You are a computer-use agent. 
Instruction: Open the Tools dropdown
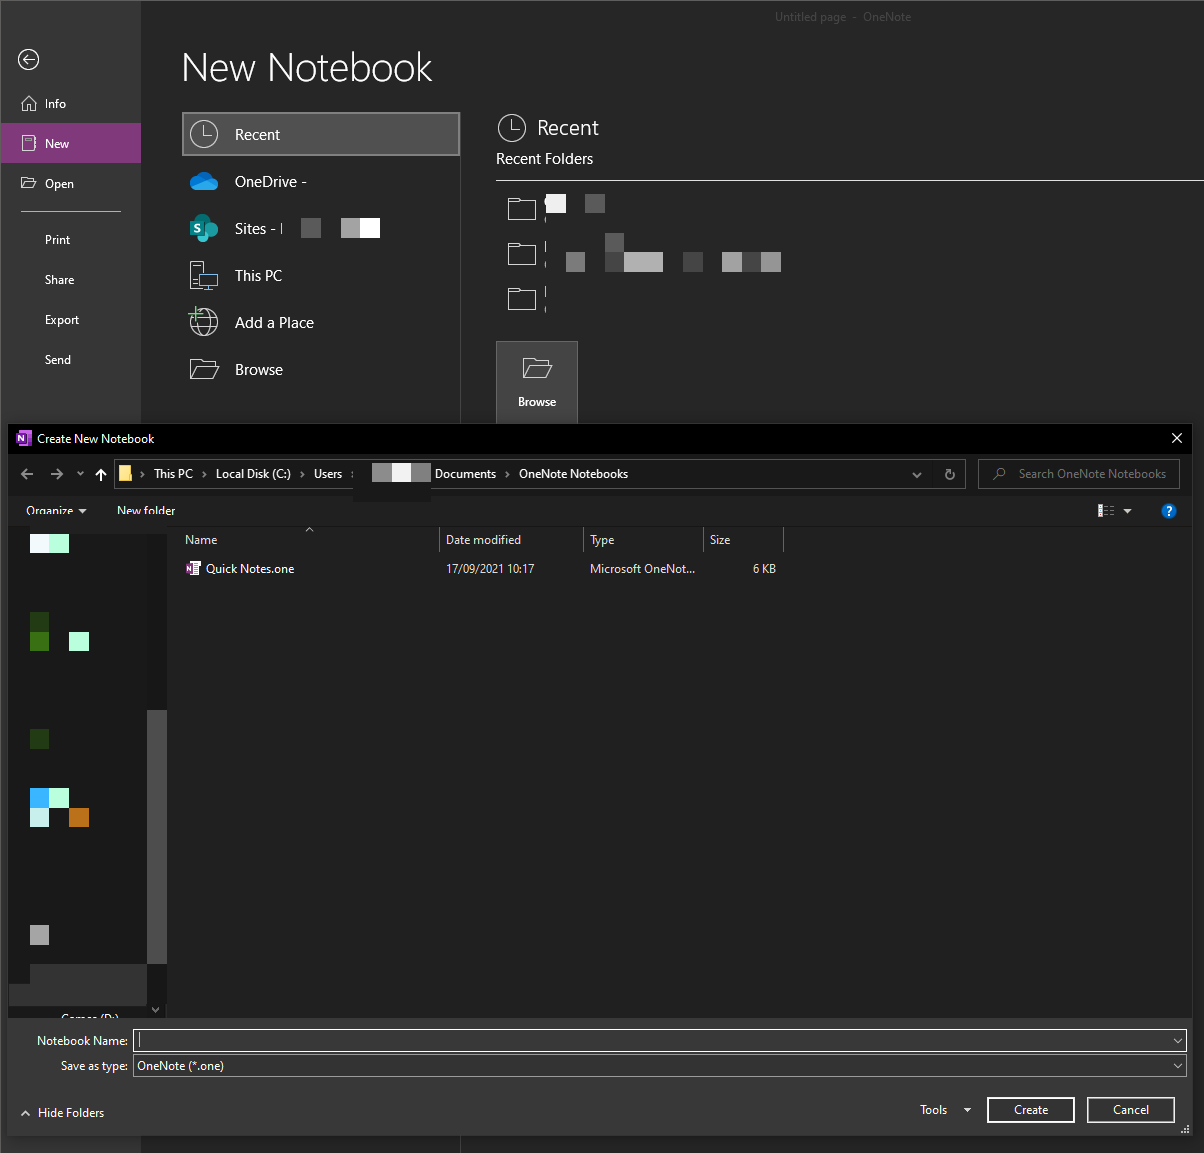pos(945,1110)
